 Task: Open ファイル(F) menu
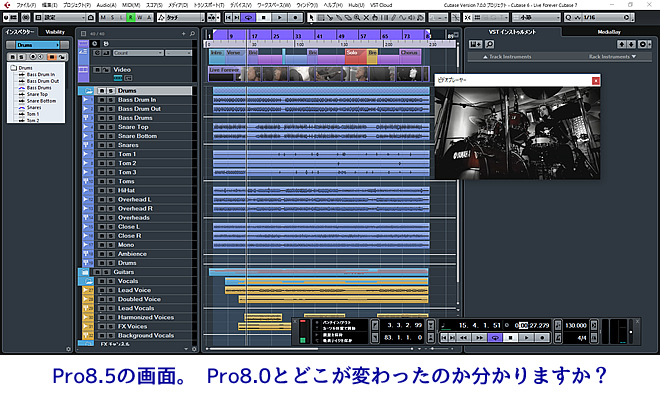click(x=26, y=5)
